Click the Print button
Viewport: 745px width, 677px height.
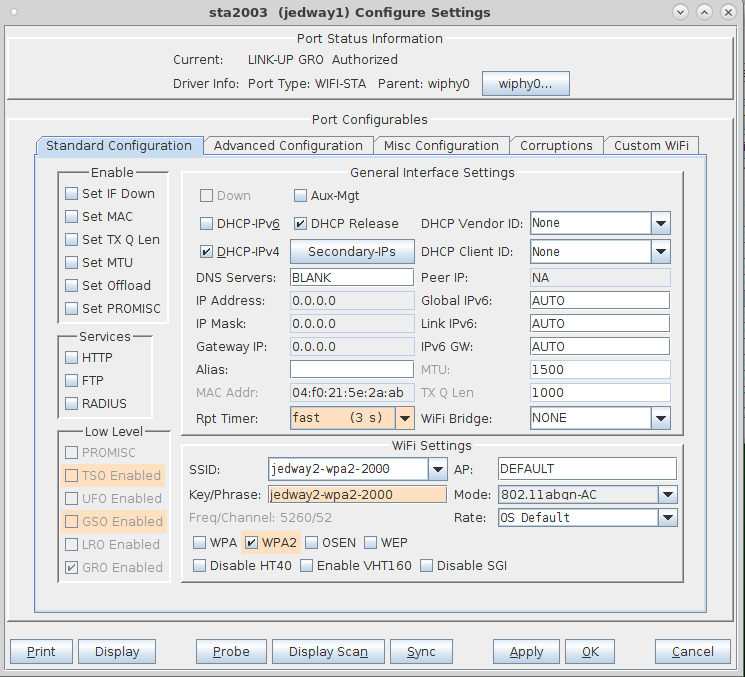coord(41,651)
